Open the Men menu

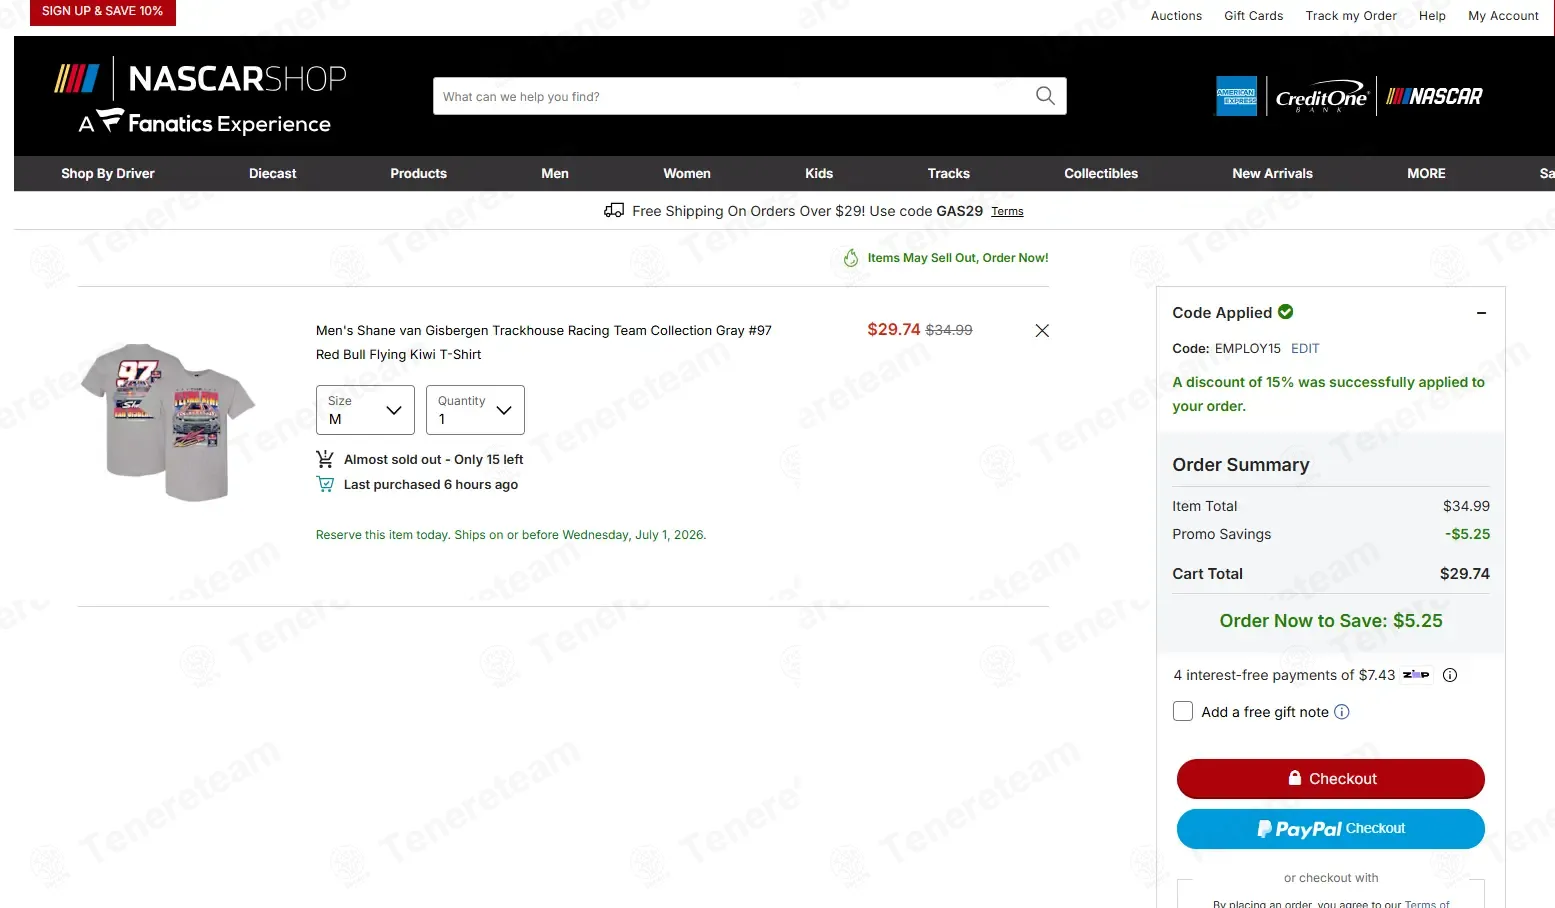tap(555, 173)
